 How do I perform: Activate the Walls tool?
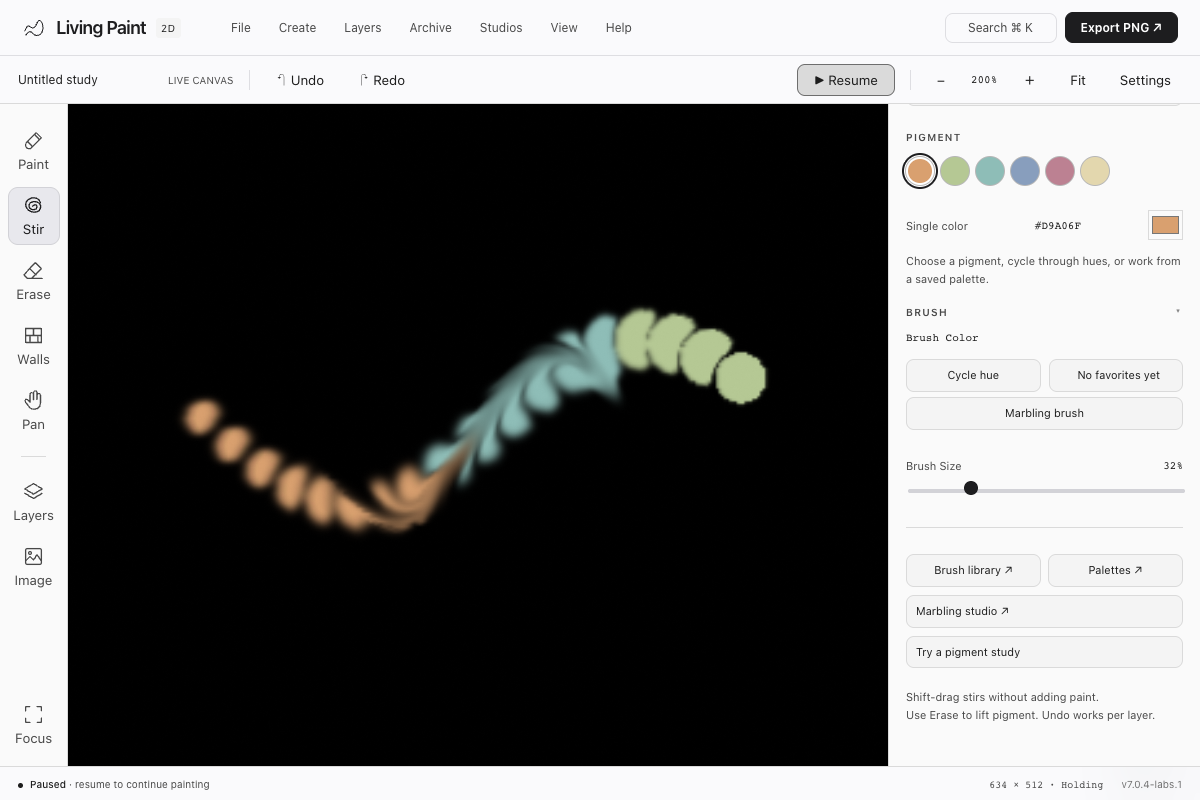coord(33,346)
